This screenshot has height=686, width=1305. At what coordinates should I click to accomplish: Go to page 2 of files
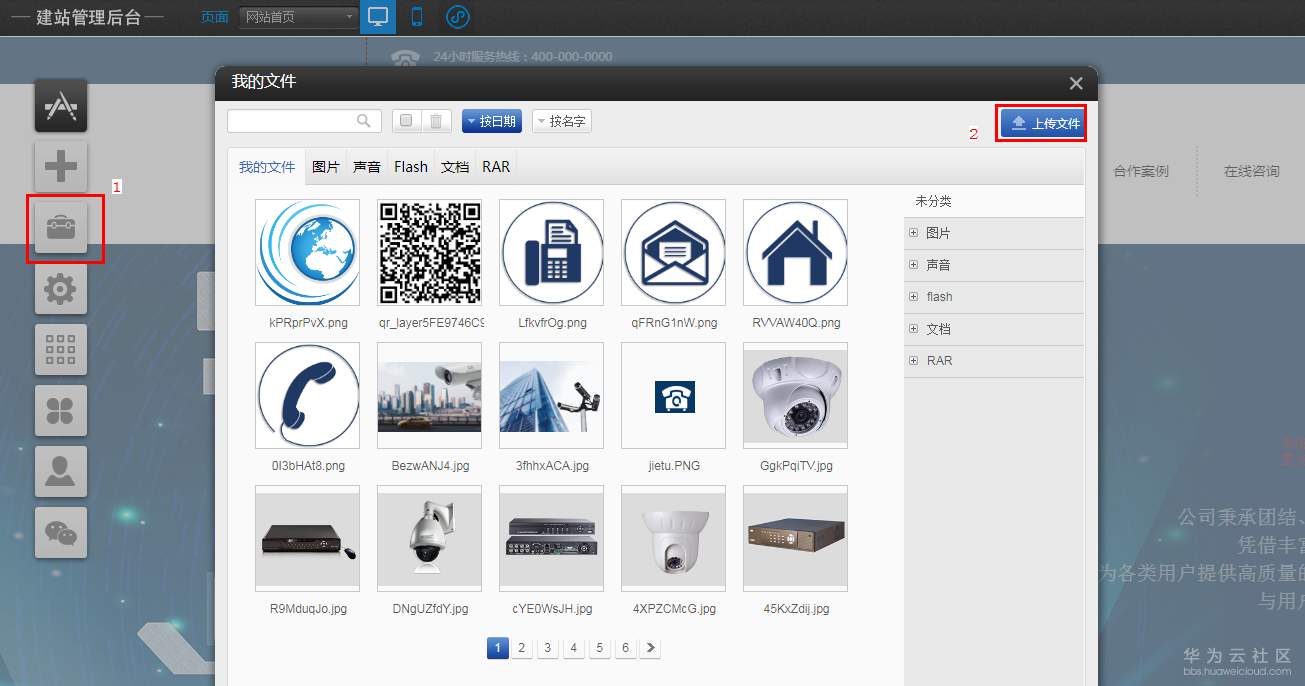pos(521,648)
